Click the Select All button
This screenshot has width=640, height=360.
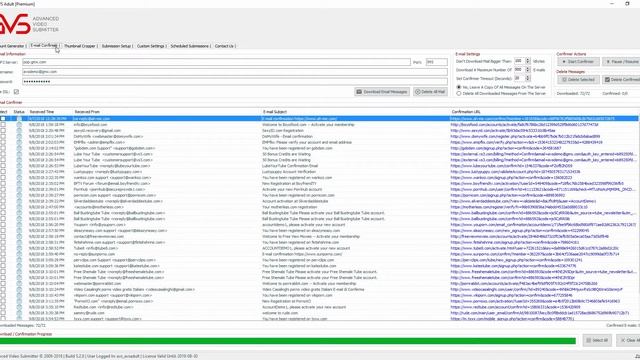tap(597, 340)
